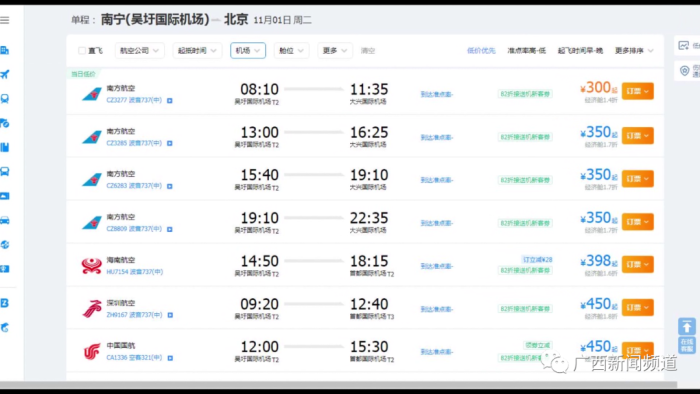Image resolution: width=700 pixels, height=394 pixels.
Task: Open the 更多 more filters dropdown
Action: pyautogui.click(x=334, y=50)
